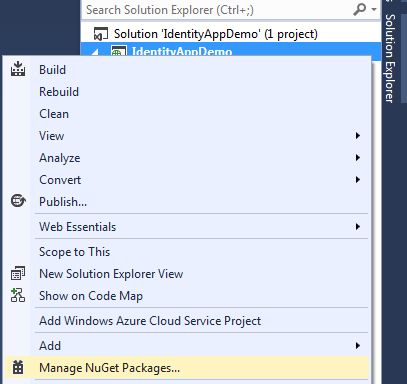Open Web Essentials menu entry
The image size is (407, 384).
[187, 227]
